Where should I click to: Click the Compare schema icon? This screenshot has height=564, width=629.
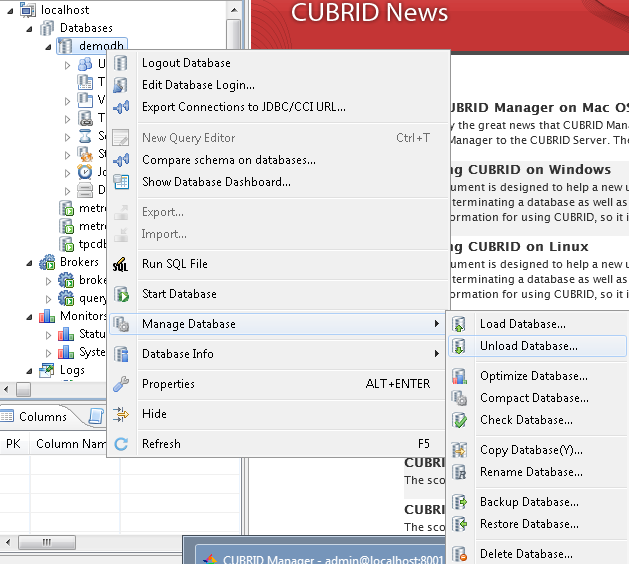pyautogui.click(x=121, y=160)
